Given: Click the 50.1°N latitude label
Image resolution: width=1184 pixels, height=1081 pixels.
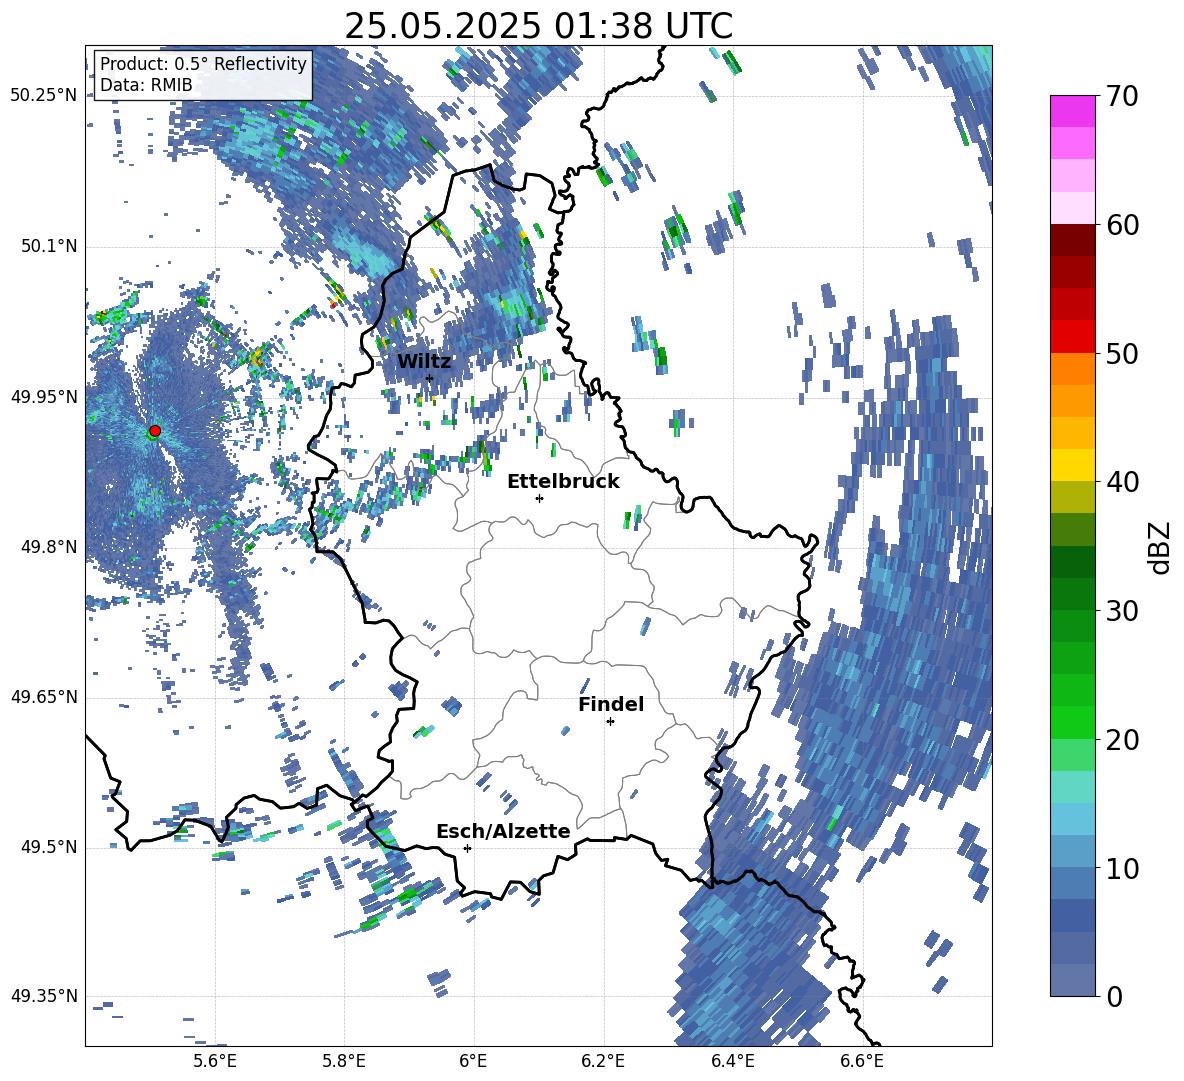Looking at the screenshot, I should 48,246.
